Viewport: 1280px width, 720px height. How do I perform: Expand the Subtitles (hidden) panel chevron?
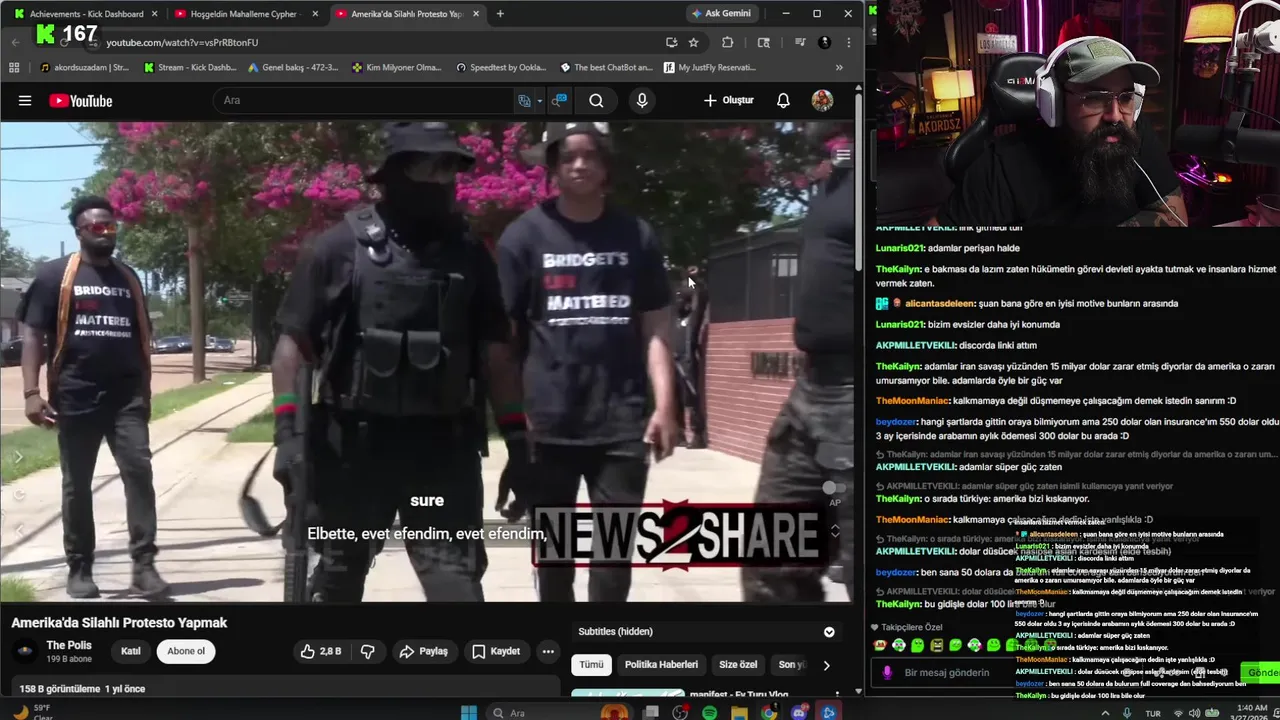(829, 632)
